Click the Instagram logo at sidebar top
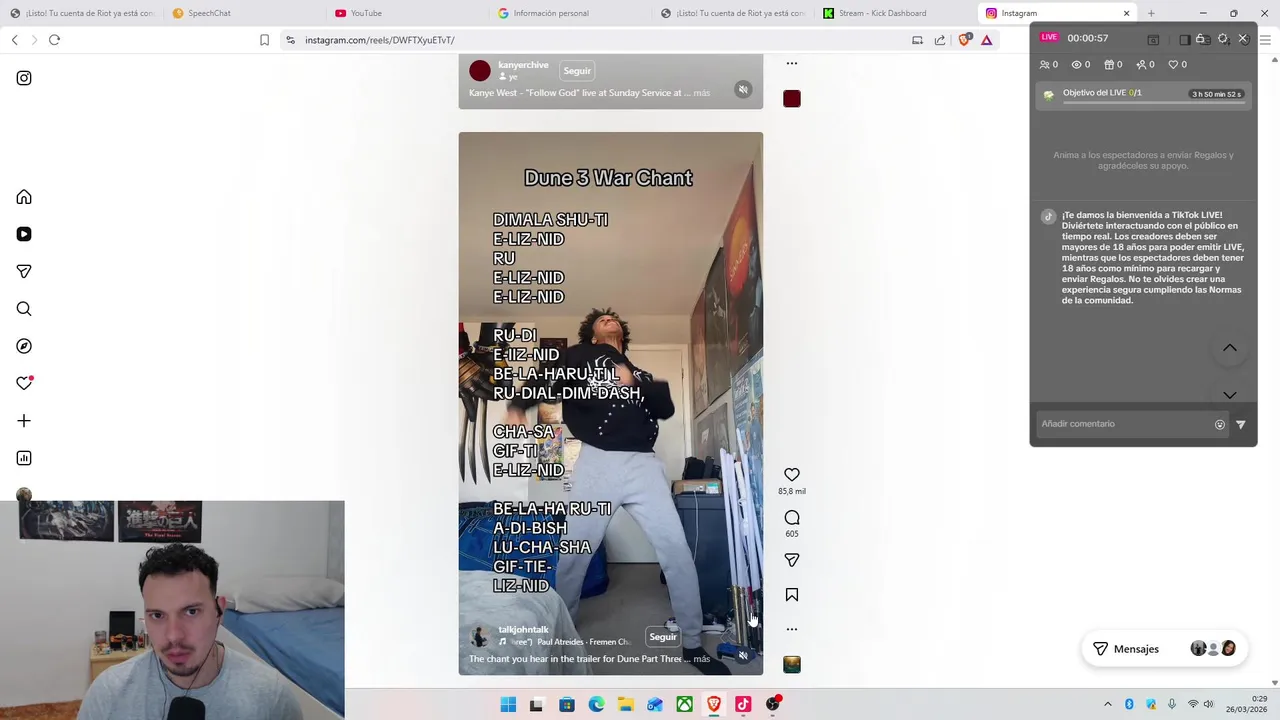1280x720 pixels. pyautogui.click(x=24, y=78)
